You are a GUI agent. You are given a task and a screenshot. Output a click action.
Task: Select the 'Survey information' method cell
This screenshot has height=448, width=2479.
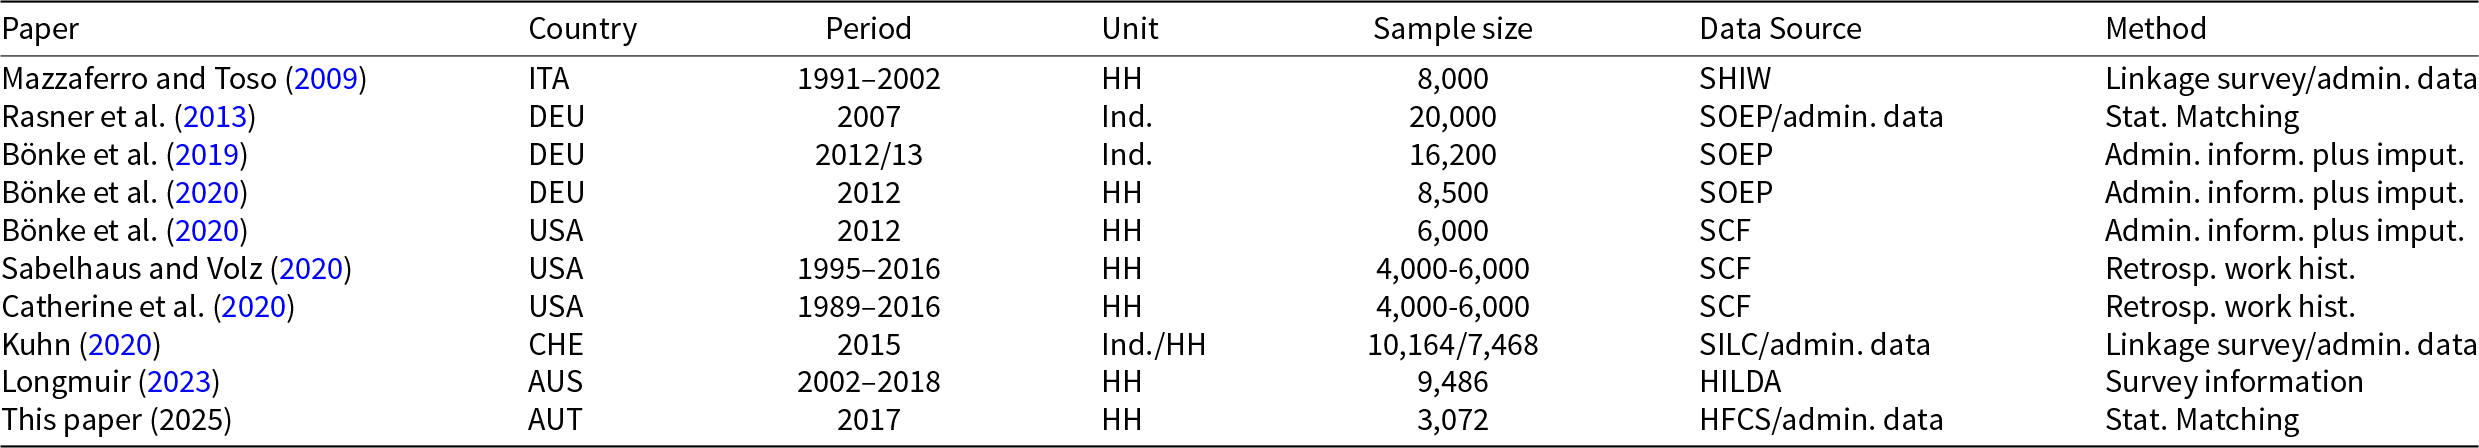coord(2234,382)
